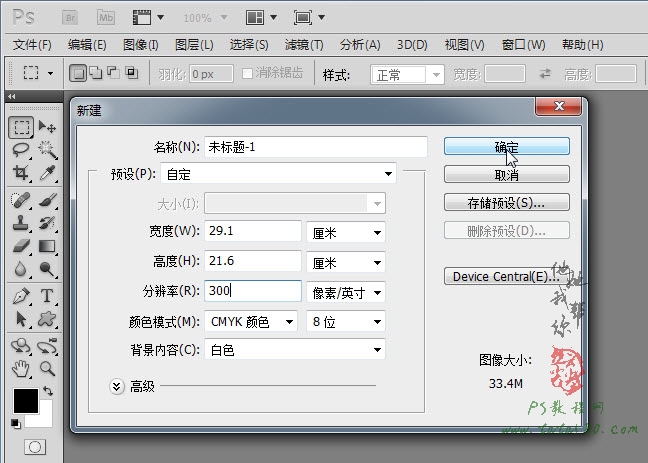Launch Mini Bridge from the top bar

106,18
